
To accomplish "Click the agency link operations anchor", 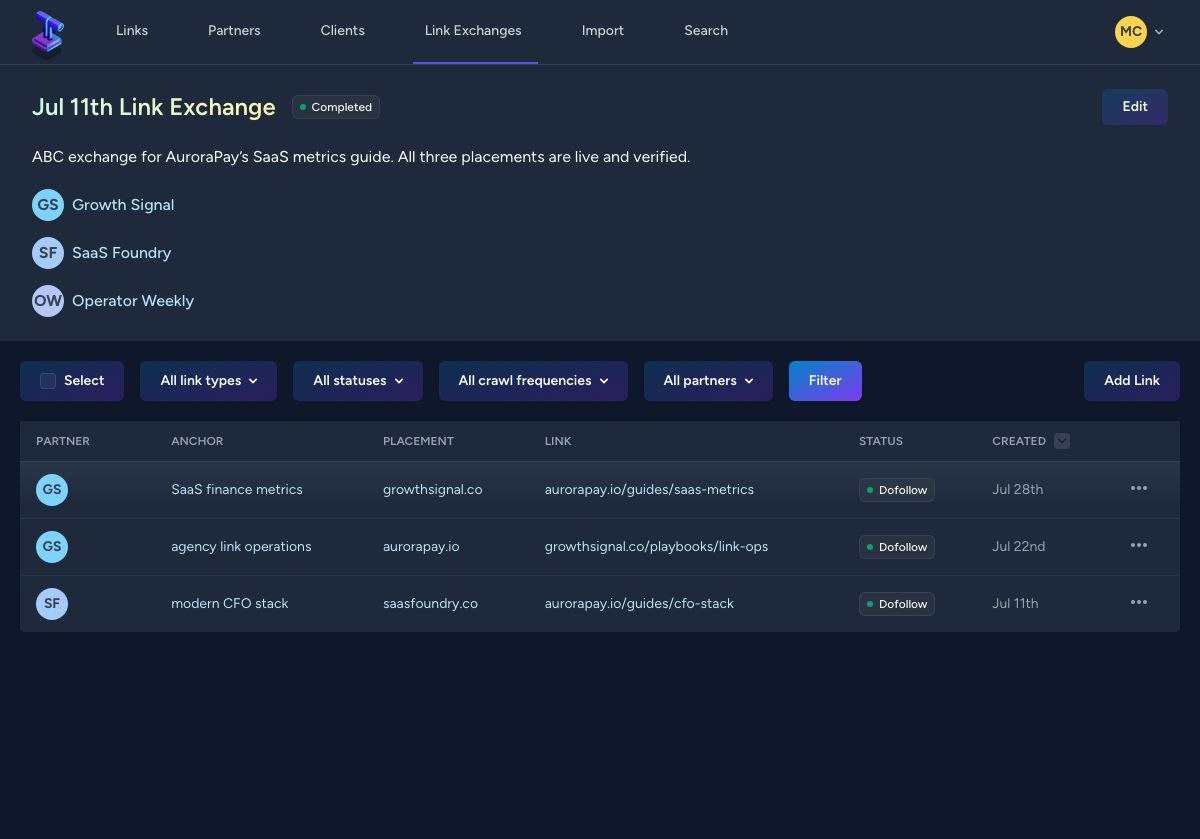I will [x=241, y=547].
